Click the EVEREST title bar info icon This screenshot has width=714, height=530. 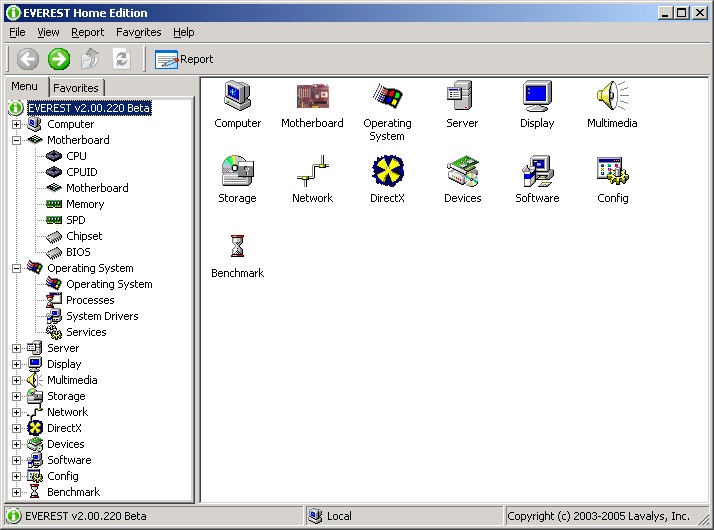coord(13,13)
